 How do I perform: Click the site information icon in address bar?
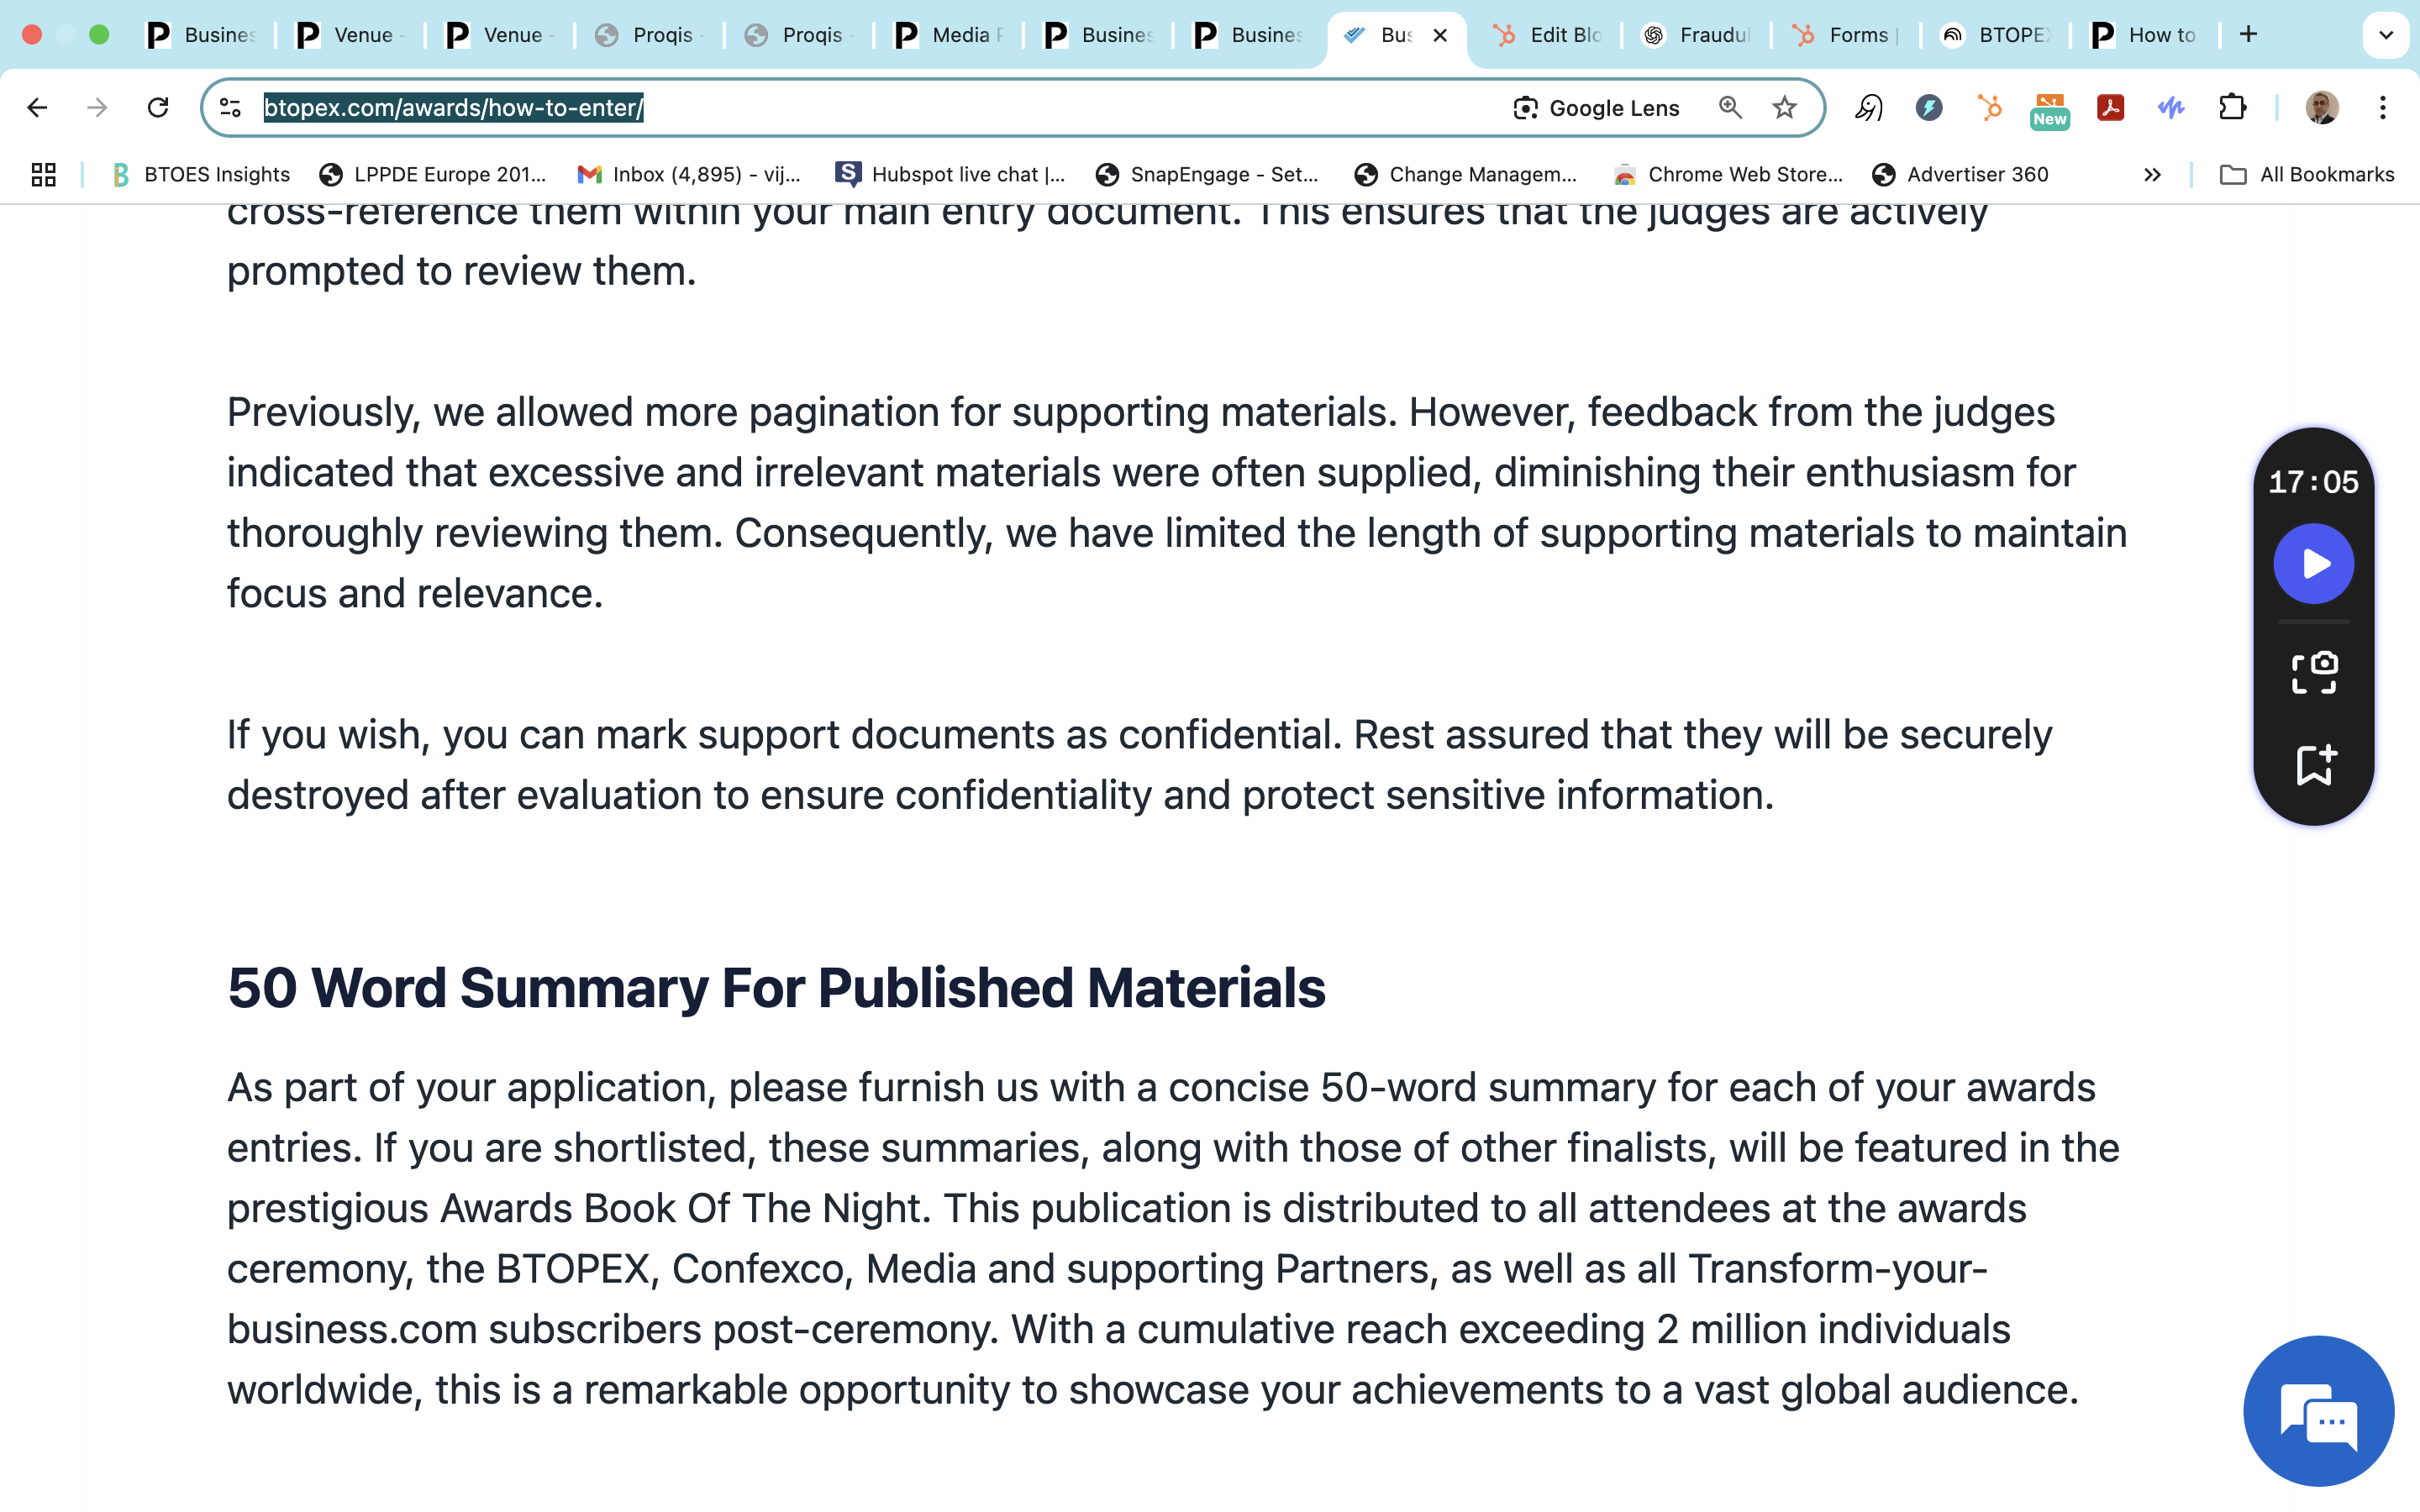click(231, 108)
